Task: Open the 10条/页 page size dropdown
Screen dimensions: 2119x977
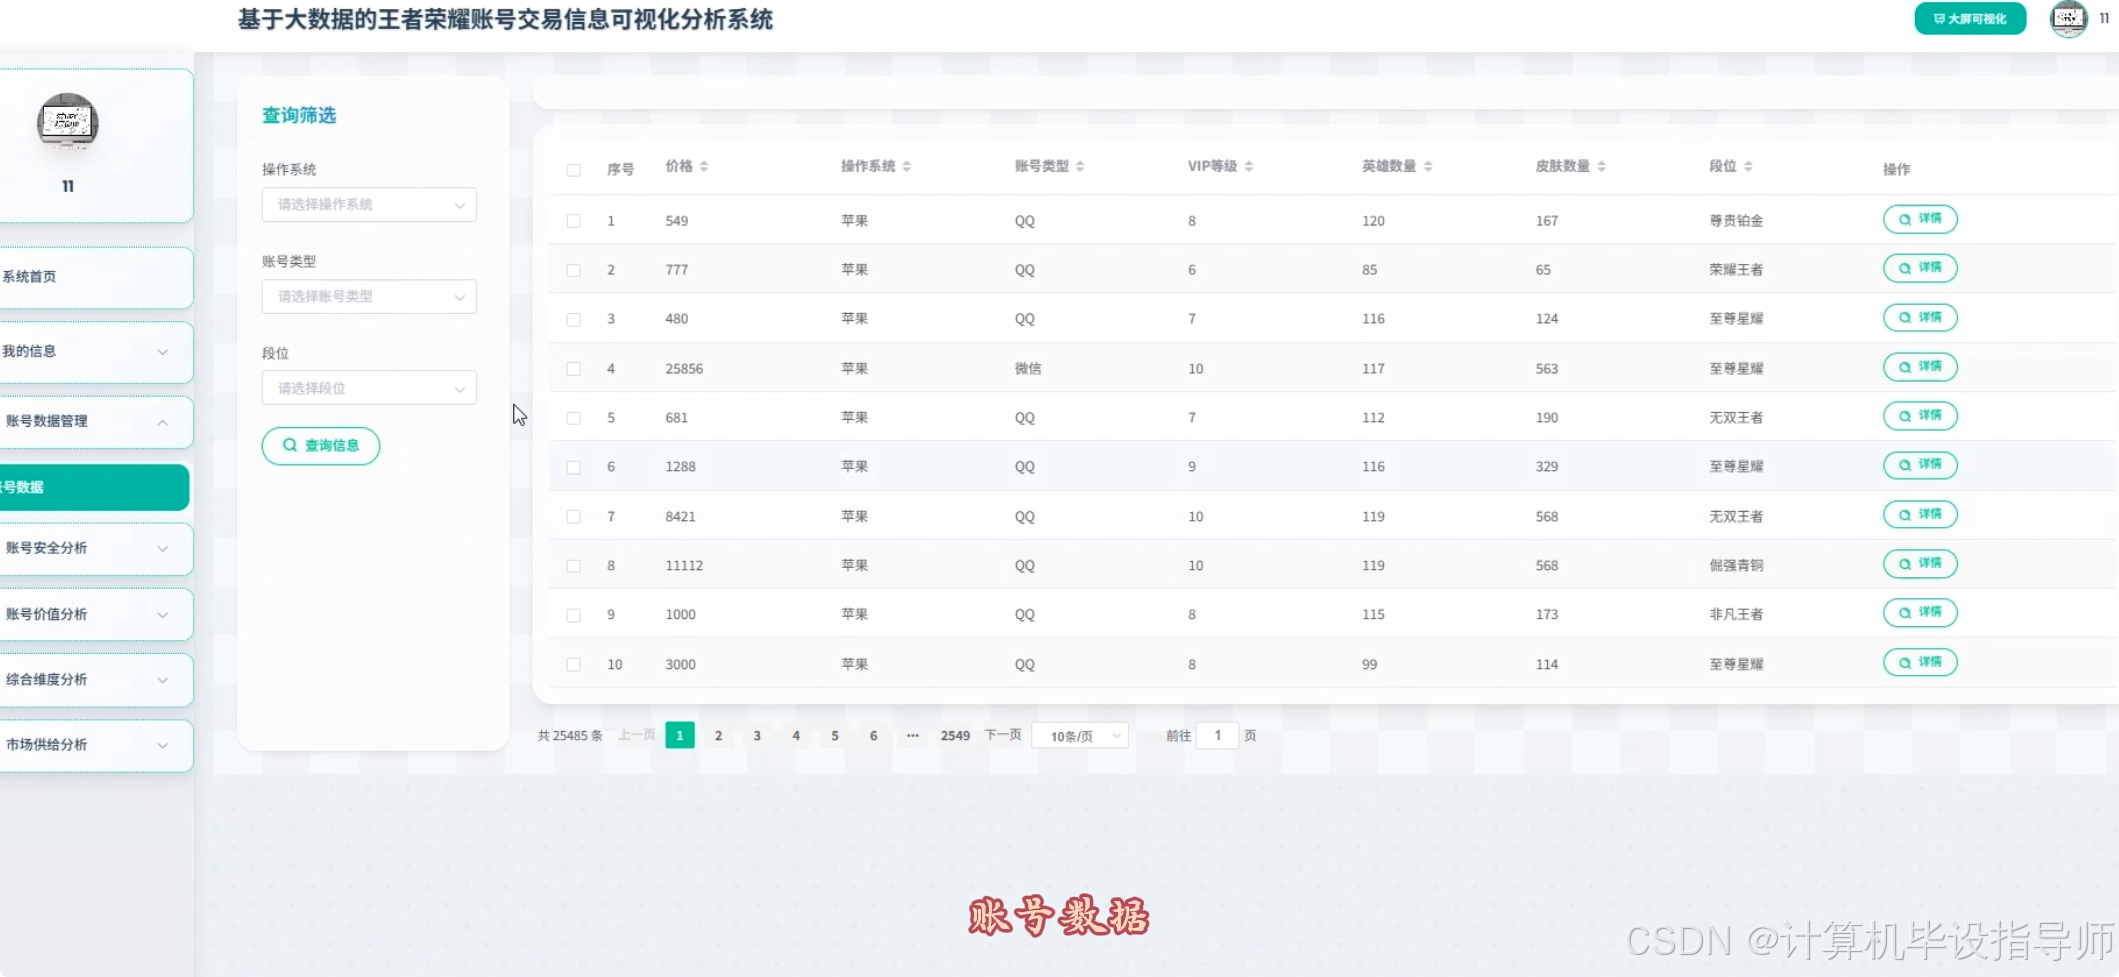Action: 1079,735
